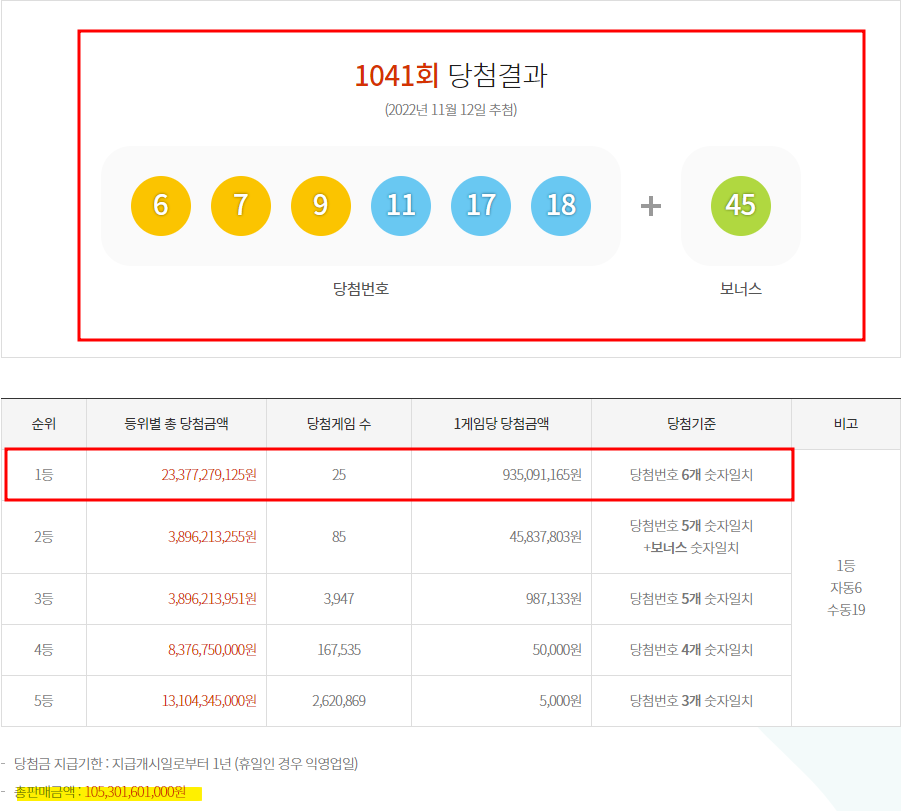901x811 pixels.
Task: Click the '순위' column header
Action: pos(44,424)
